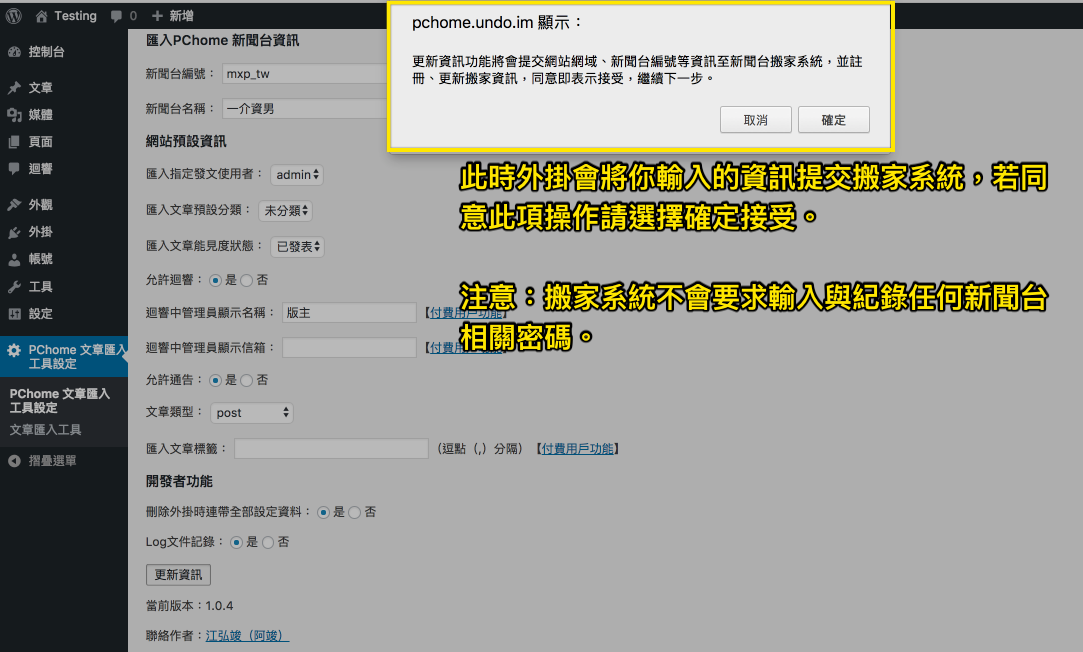
Task: Click the 迴響 speech bubble sidebar icon
Action: coord(15,169)
